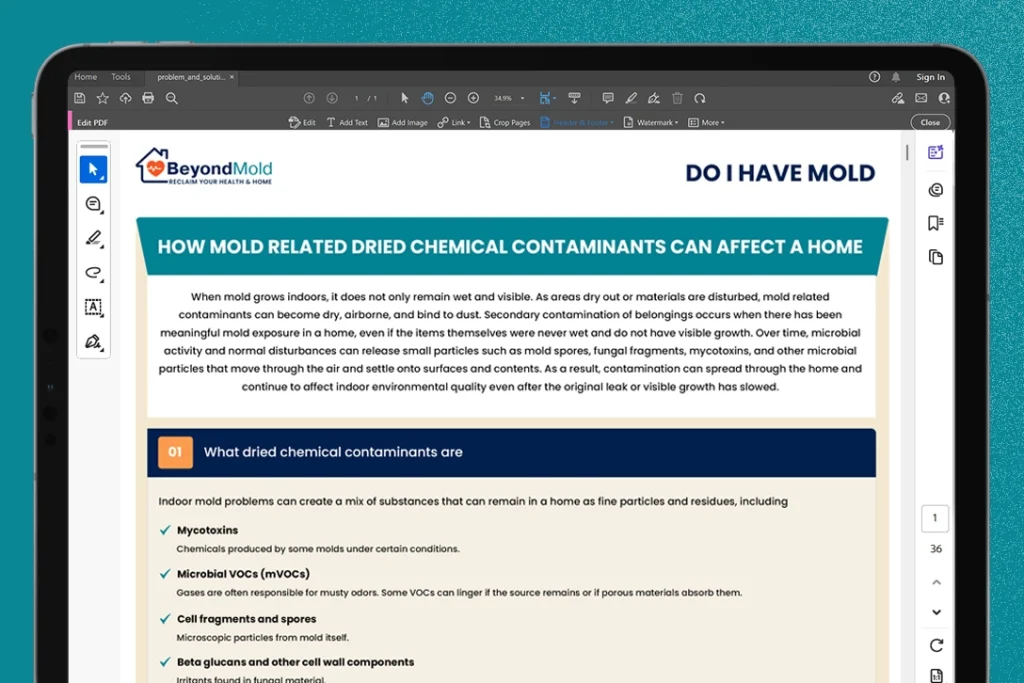Open the top panel icon in right rail
This screenshot has height=683, width=1024.
[935, 152]
